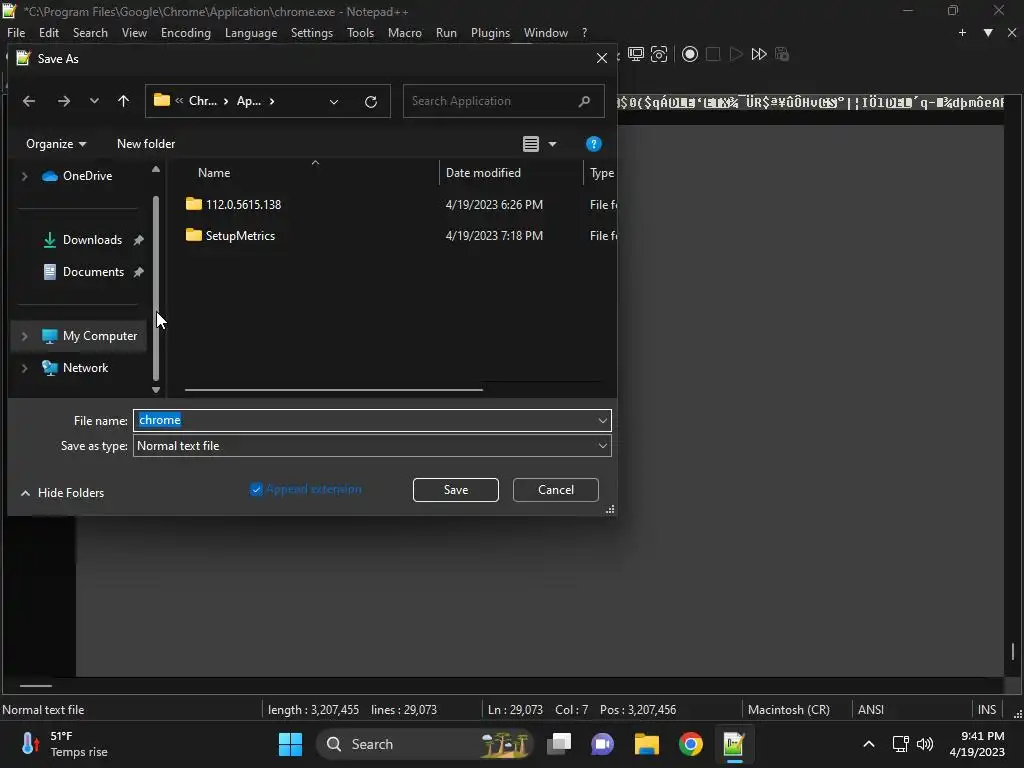Click the file list horizontal scrollbar

pyautogui.click(x=334, y=390)
